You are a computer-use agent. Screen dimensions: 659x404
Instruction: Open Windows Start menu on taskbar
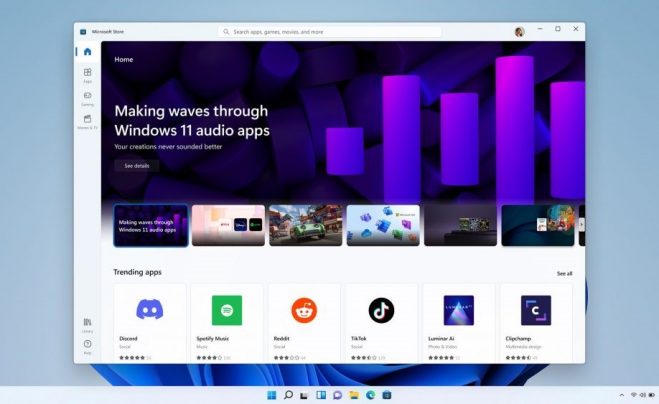pyautogui.click(x=272, y=395)
